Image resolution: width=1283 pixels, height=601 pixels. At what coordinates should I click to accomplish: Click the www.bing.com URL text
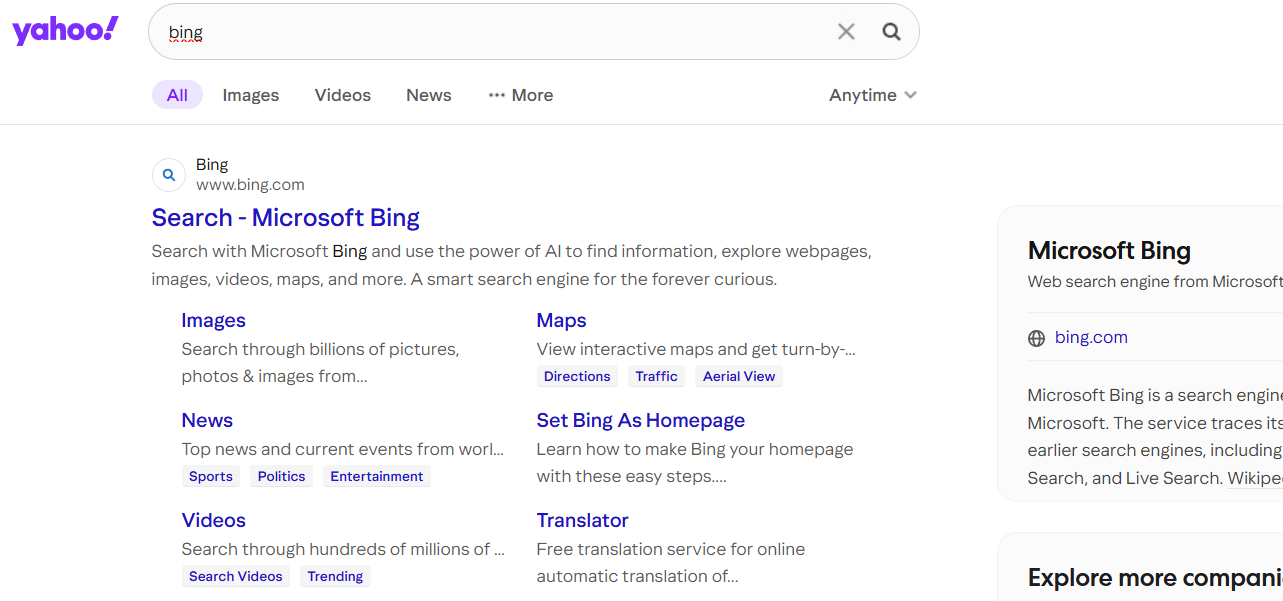(250, 185)
